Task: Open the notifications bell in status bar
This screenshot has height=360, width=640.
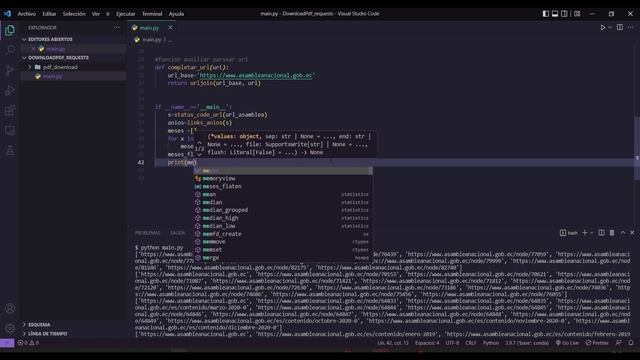Action: click(631, 343)
